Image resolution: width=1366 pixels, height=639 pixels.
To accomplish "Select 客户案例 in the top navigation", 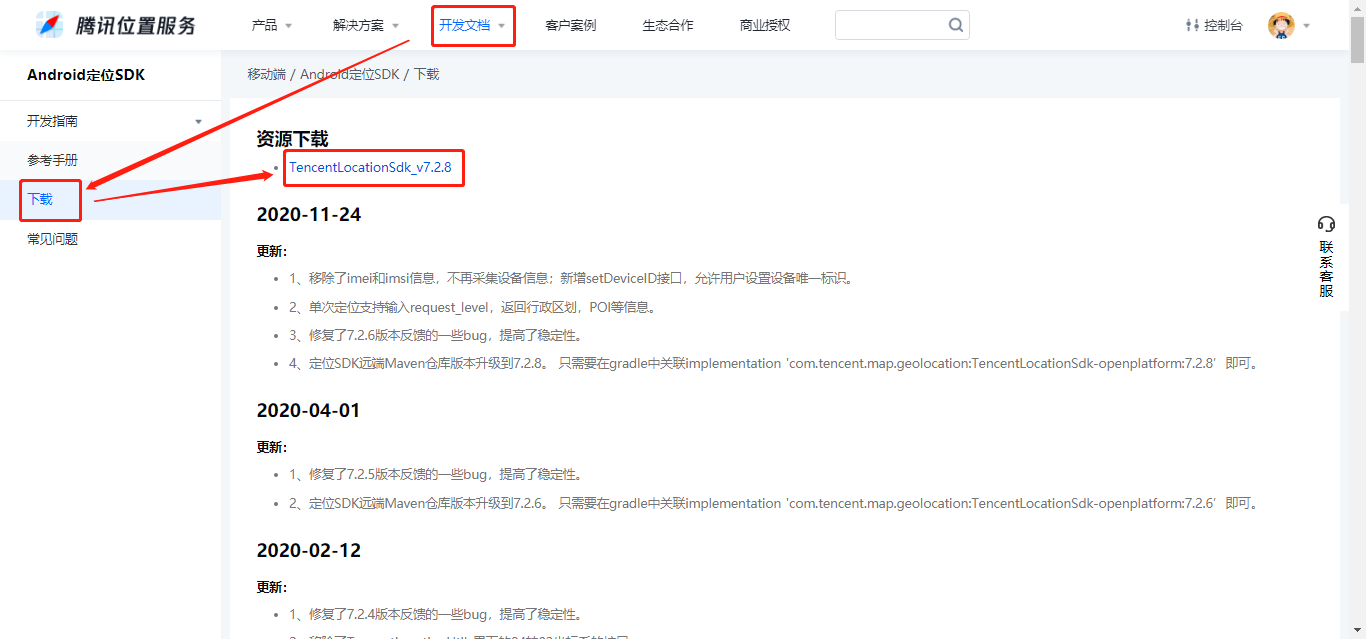I will pos(570,24).
